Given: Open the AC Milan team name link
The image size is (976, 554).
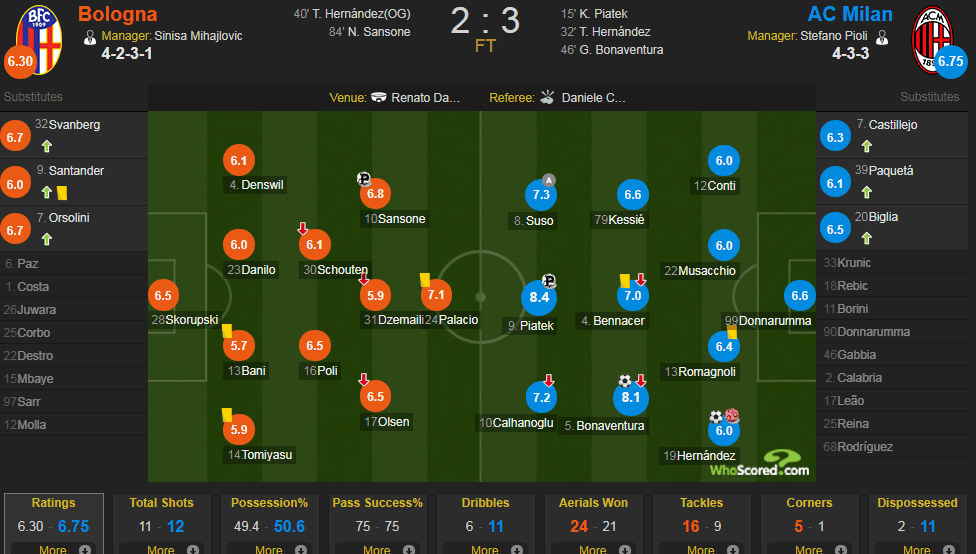Looking at the screenshot, I should [850, 14].
